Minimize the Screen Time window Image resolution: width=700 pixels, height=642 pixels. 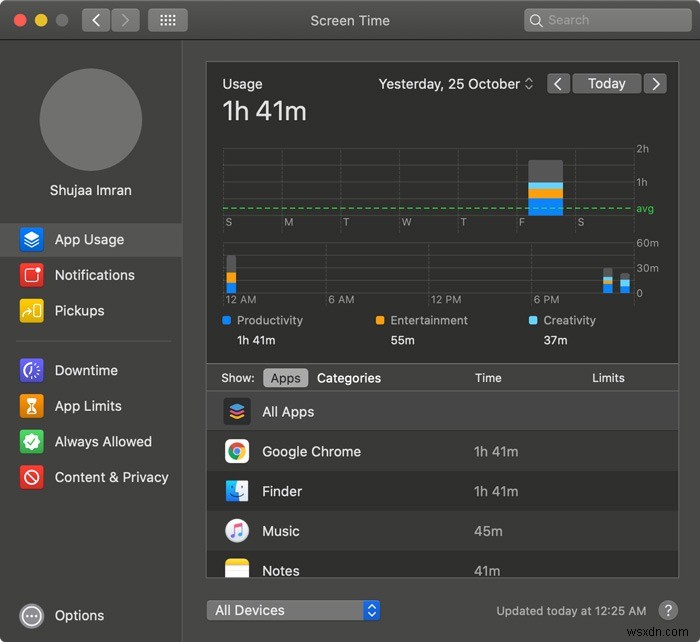pos(41,20)
